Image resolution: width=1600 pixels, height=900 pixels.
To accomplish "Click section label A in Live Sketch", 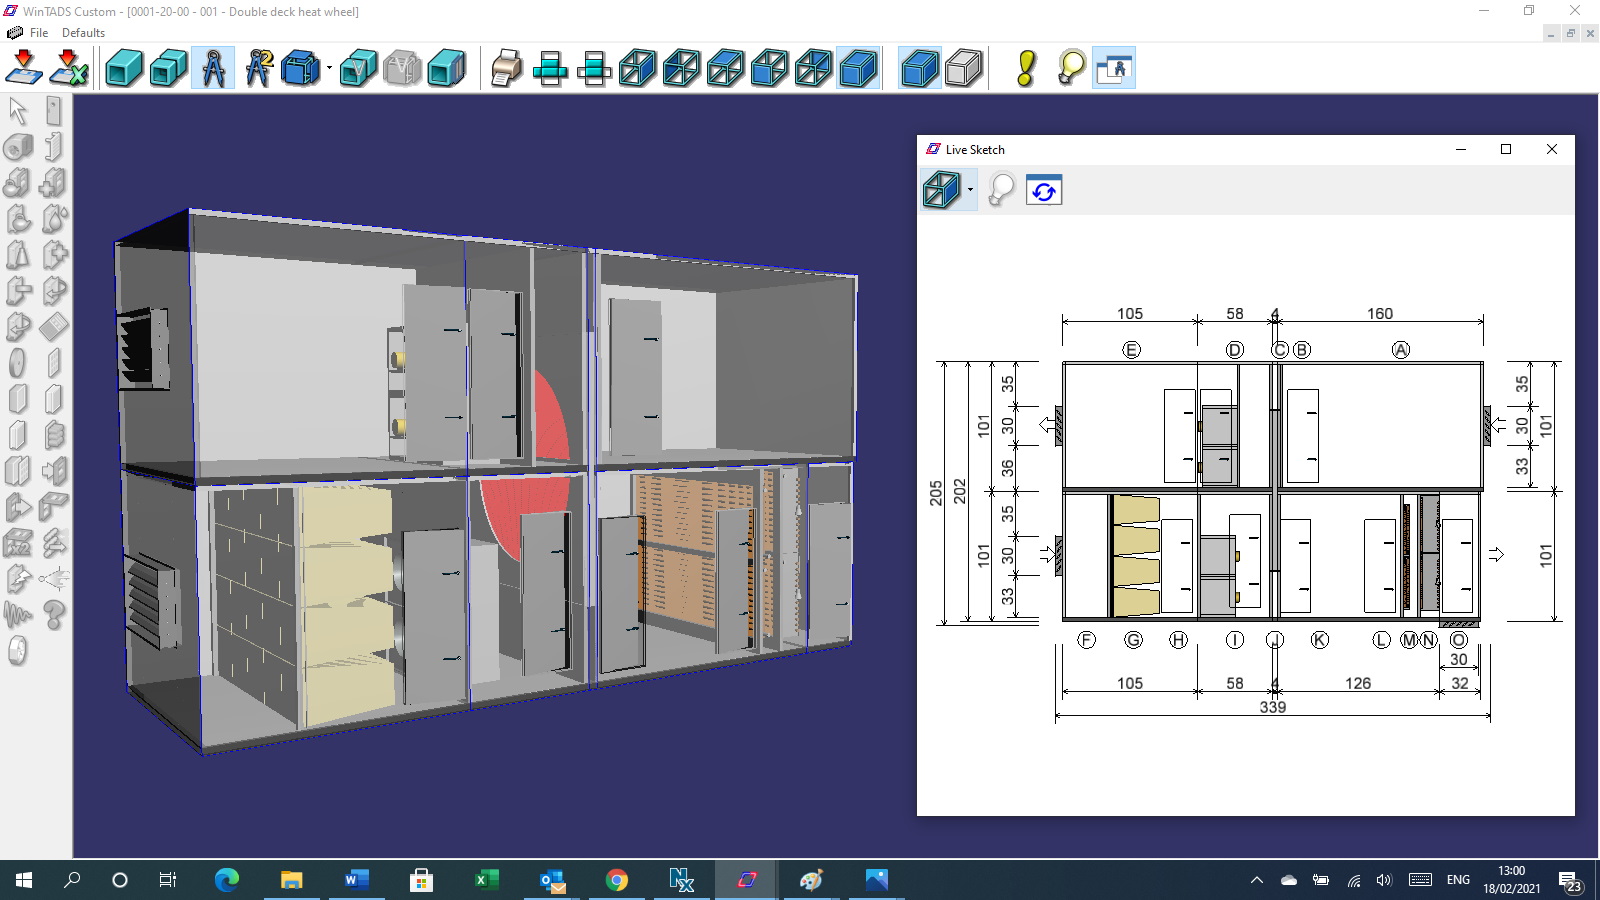I will tap(1400, 350).
